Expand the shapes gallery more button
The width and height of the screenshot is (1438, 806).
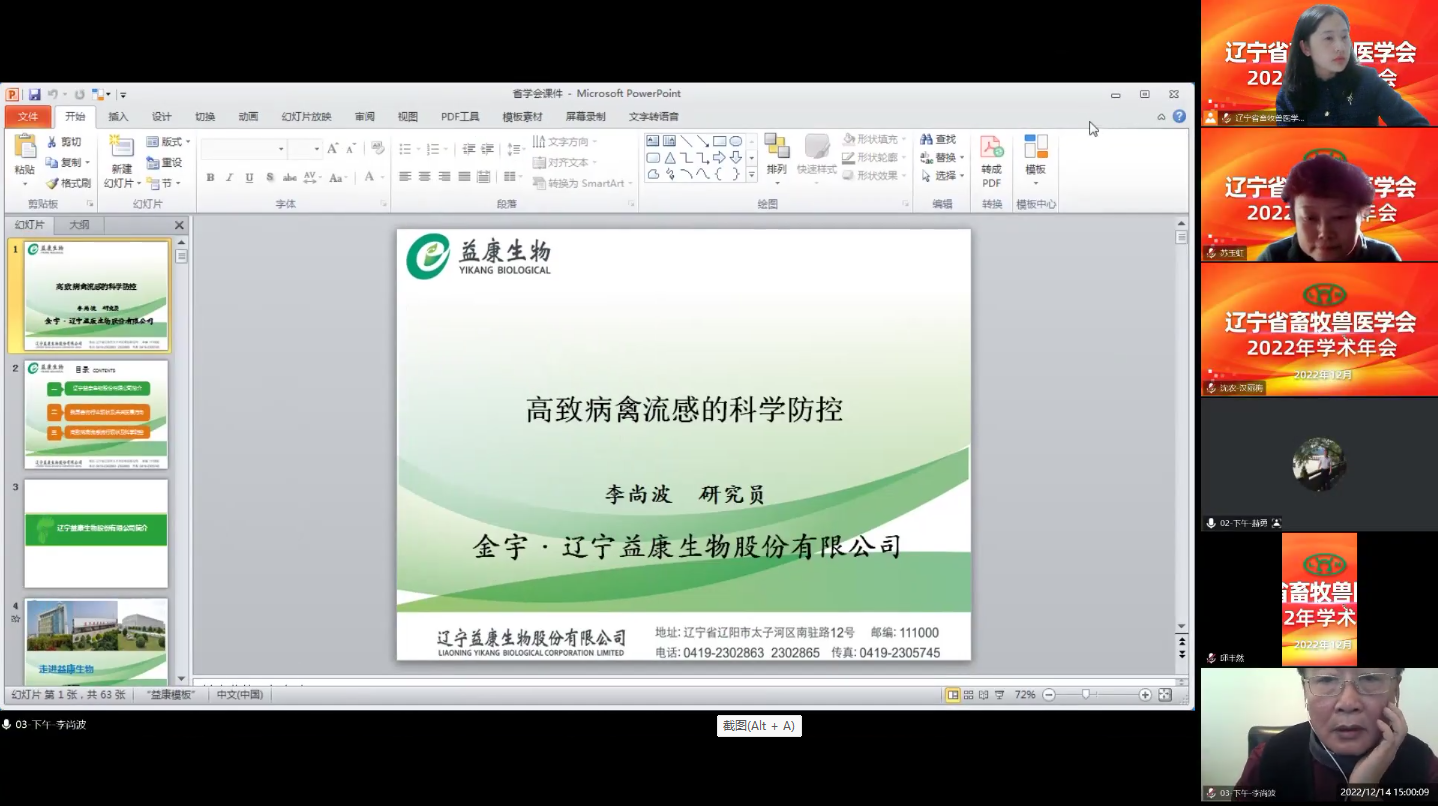pyautogui.click(x=752, y=174)
